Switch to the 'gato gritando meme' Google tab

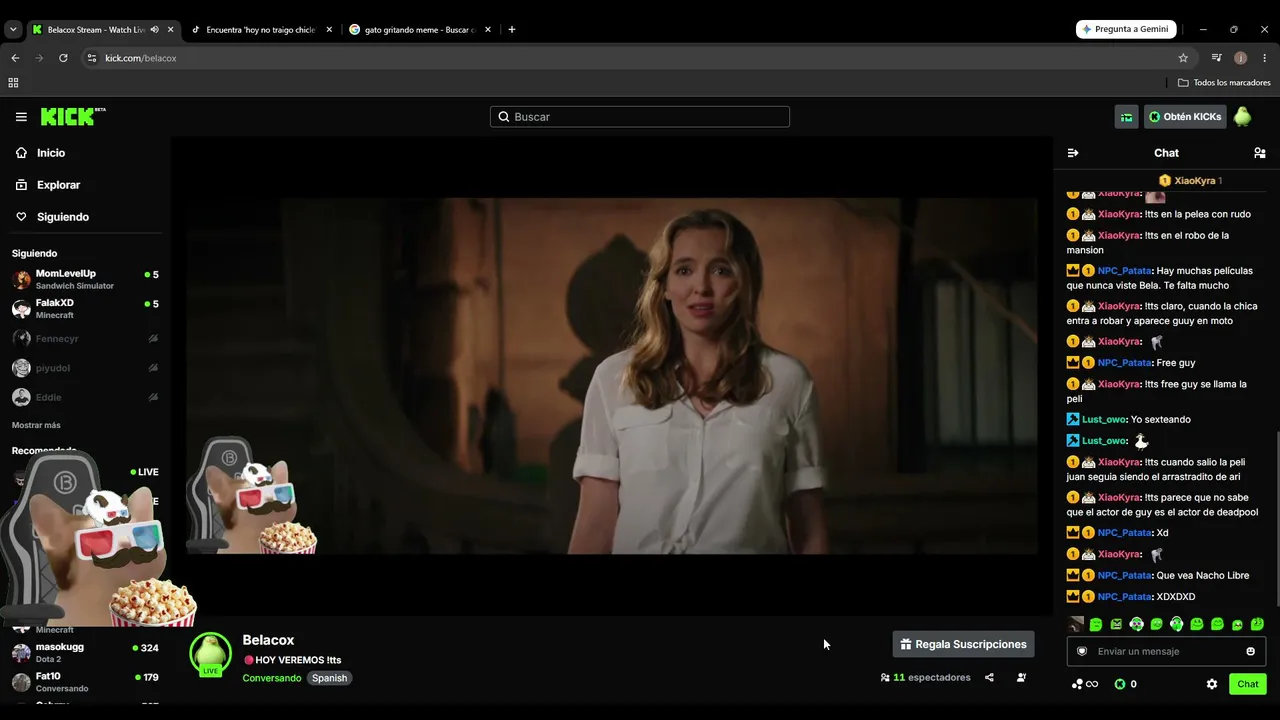tap(419, 30)
